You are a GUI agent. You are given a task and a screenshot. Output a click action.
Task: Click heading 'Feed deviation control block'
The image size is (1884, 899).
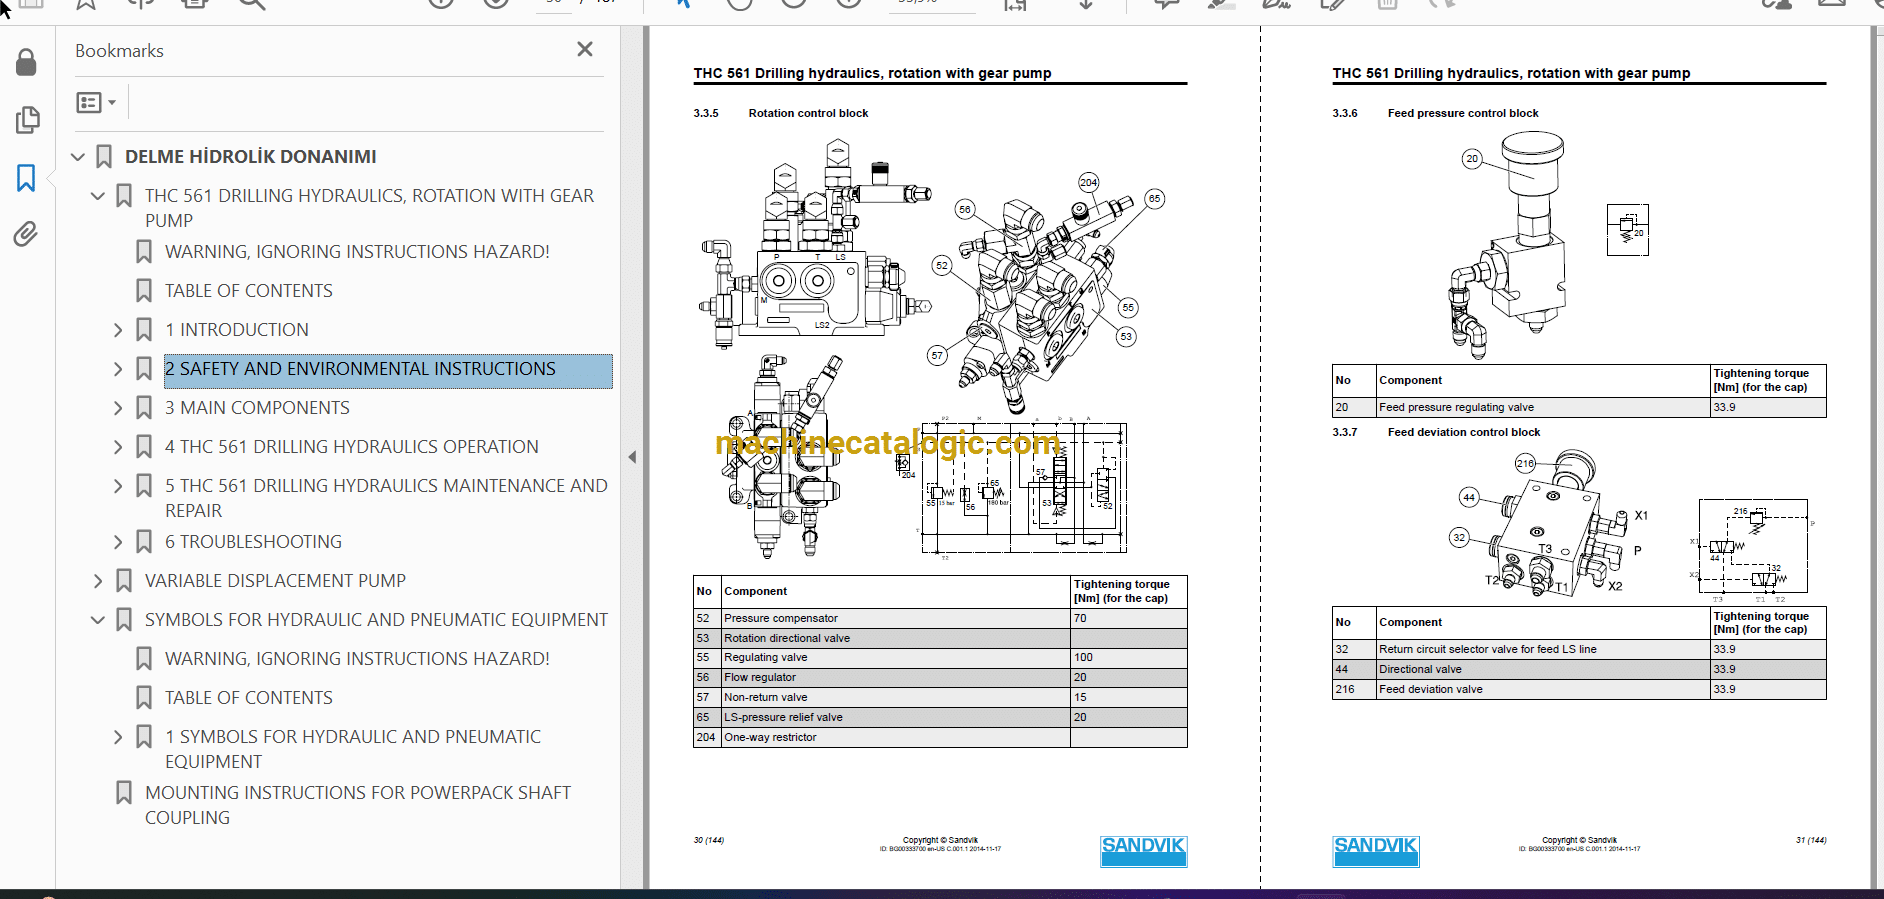[1464, 432]
